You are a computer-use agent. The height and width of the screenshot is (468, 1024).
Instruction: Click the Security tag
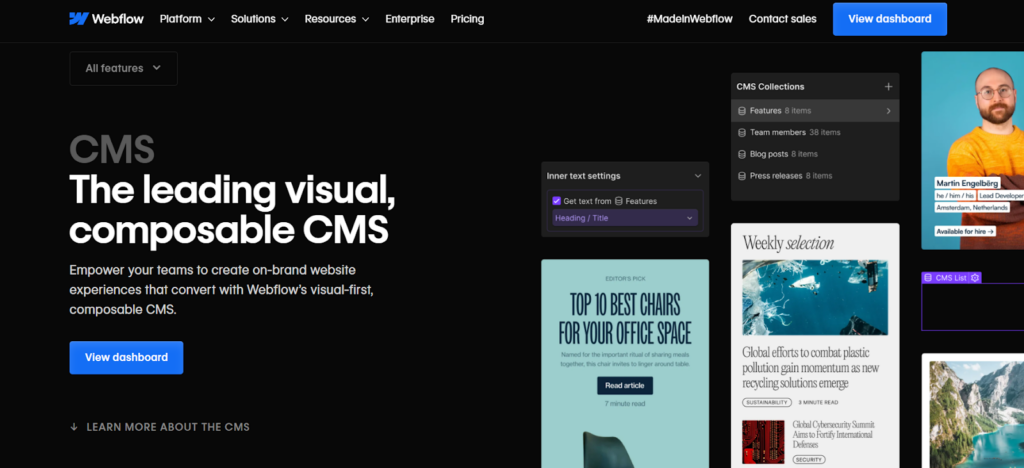[x=808, y=460]
